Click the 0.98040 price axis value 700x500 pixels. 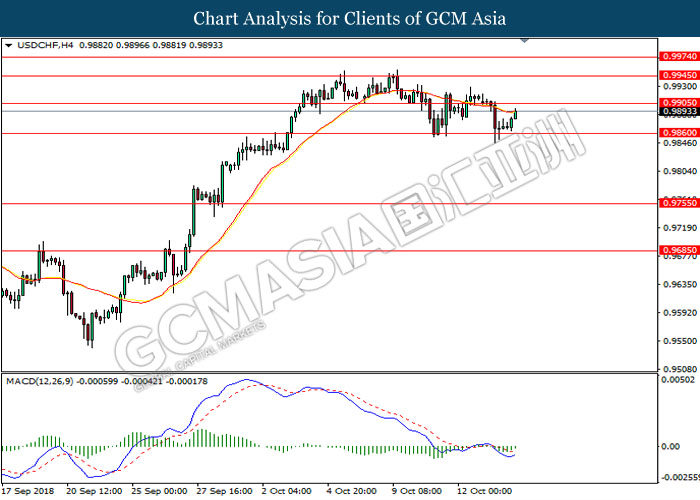click(680, 171)
